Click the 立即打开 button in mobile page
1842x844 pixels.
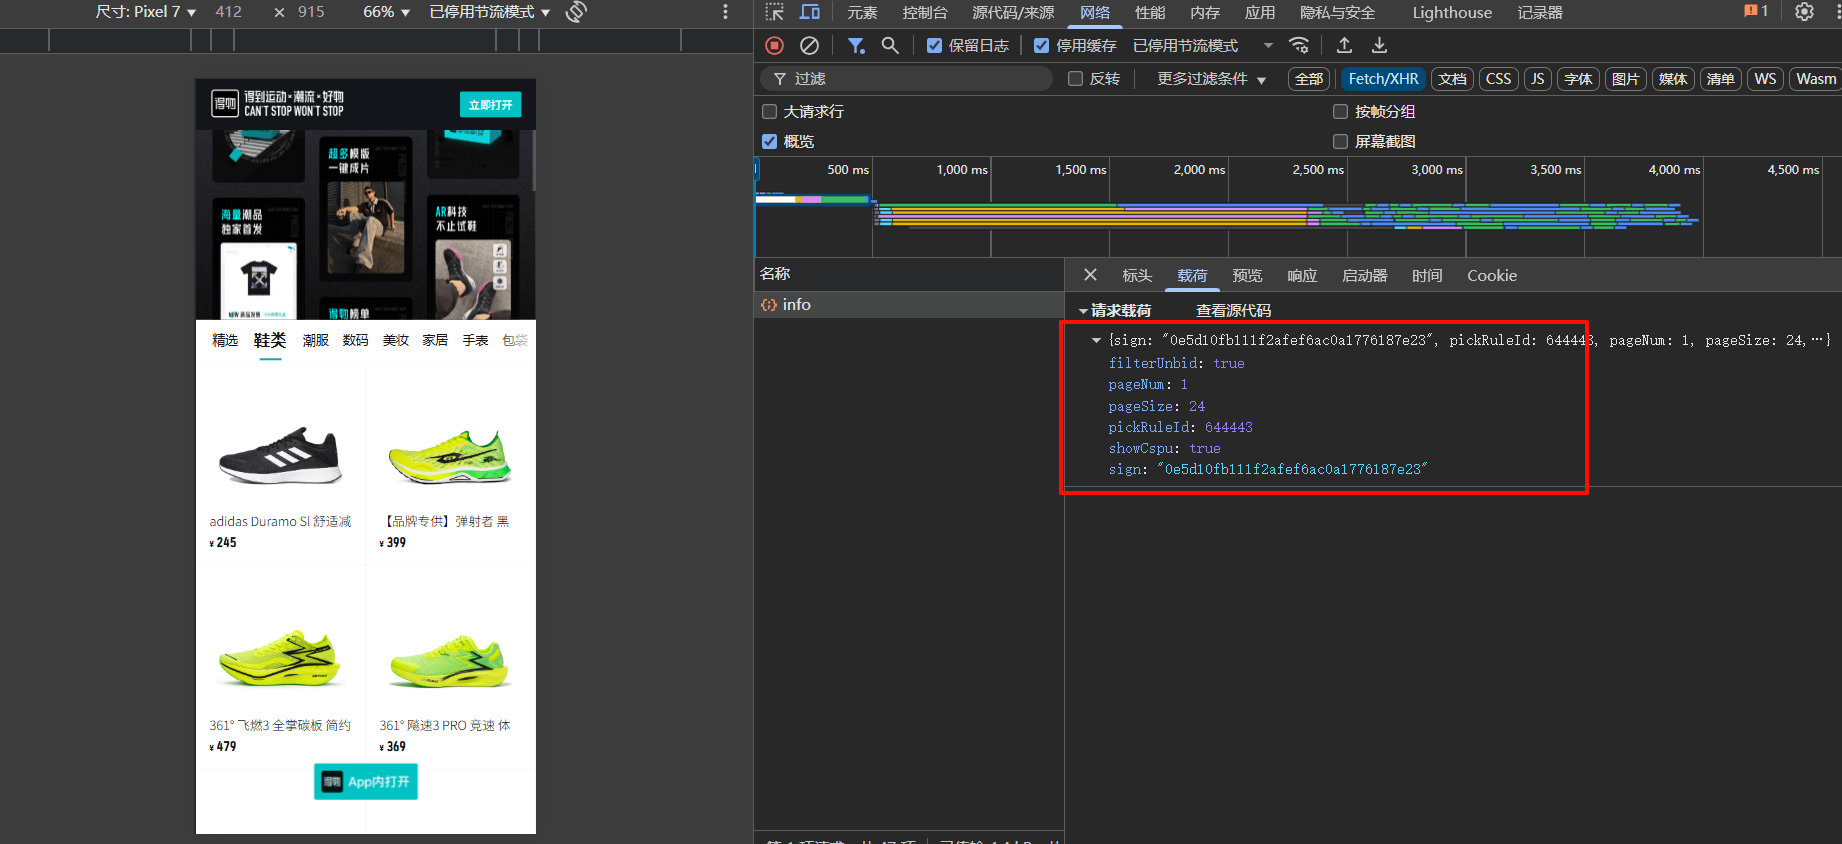490,105
